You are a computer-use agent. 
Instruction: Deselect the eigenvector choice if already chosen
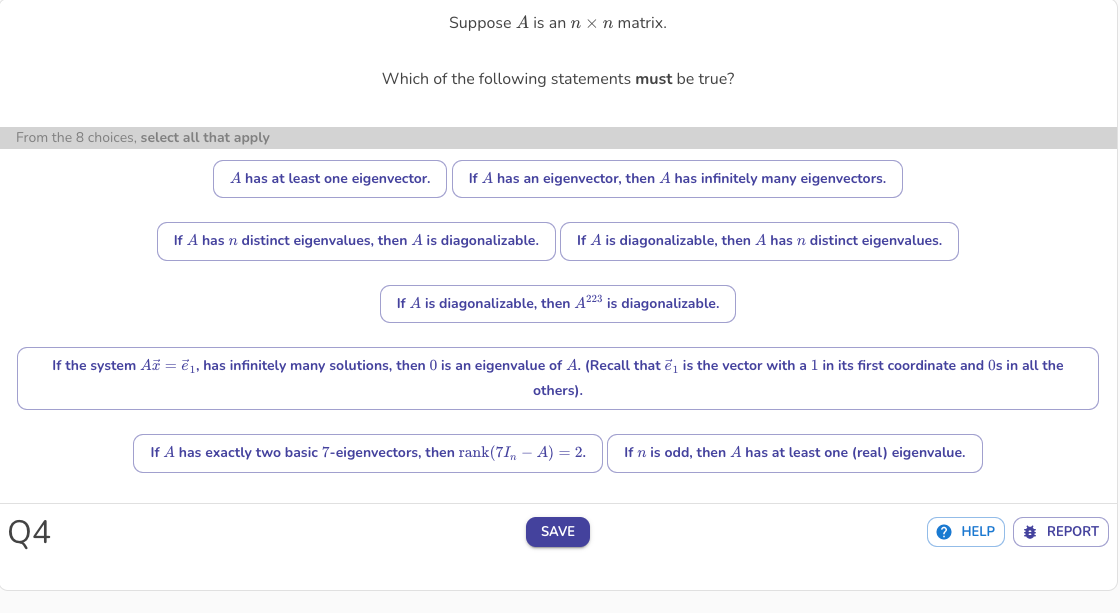coord(329,178)
